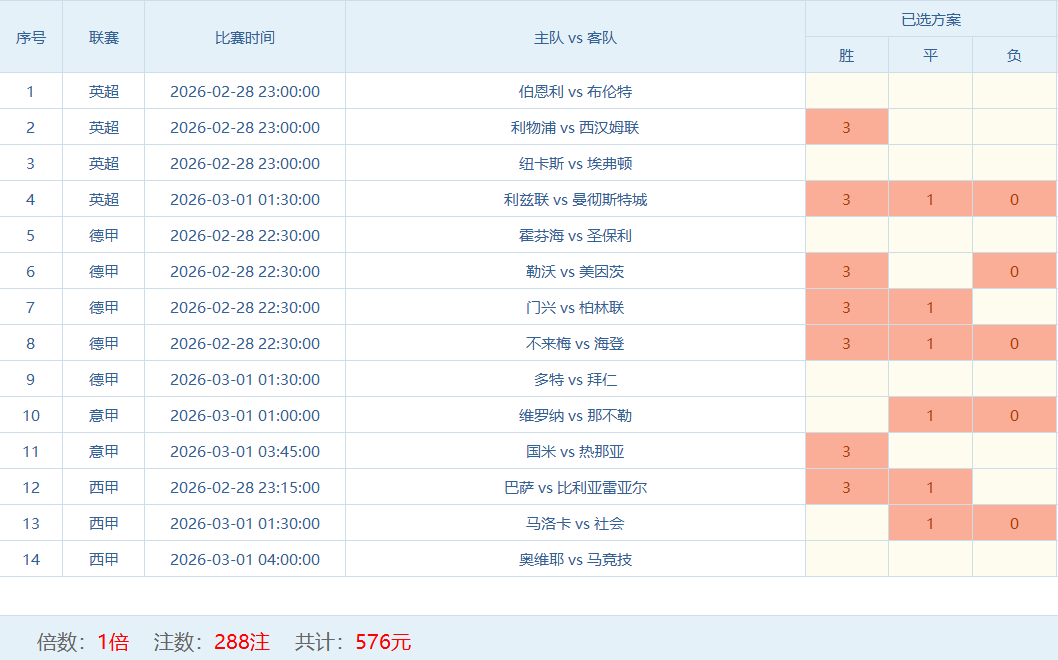Deselect the 负 pick for 马洛卡 vs 社会

(x=1014, y=523)
